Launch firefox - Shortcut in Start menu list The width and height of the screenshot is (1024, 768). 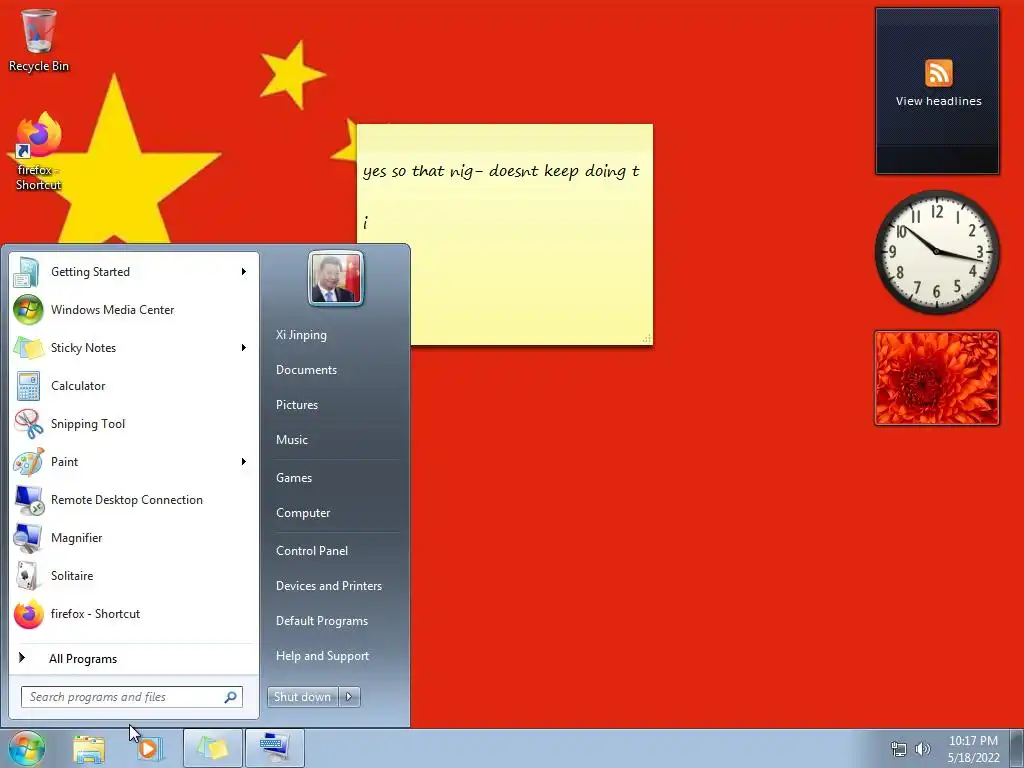134,613
